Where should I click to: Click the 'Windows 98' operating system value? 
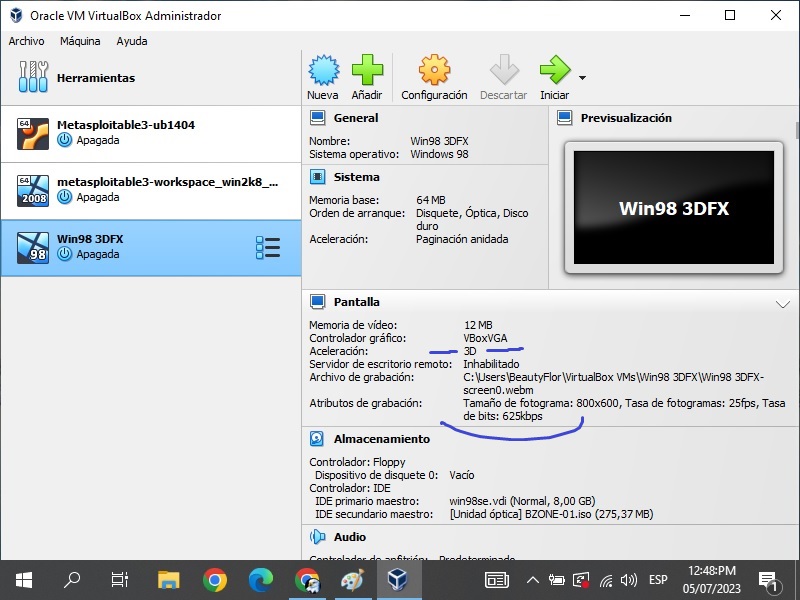439,154
